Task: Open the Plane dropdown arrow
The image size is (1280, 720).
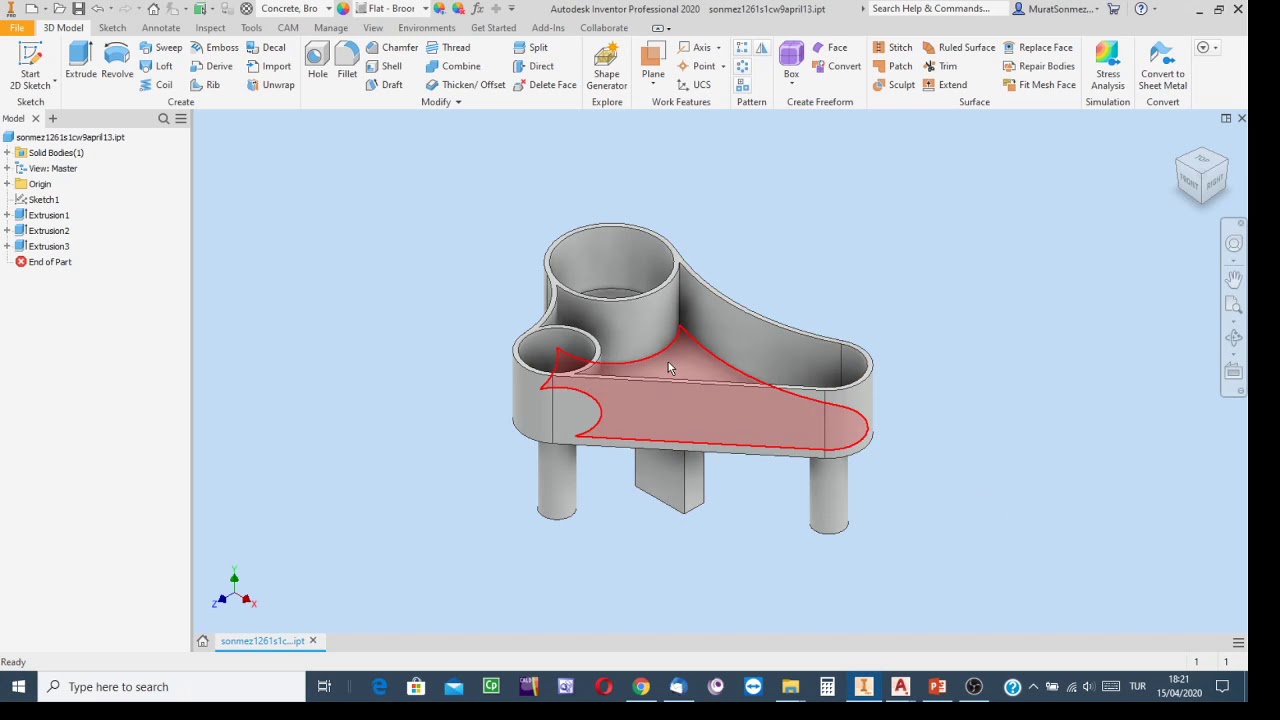Action: (653, 85)
